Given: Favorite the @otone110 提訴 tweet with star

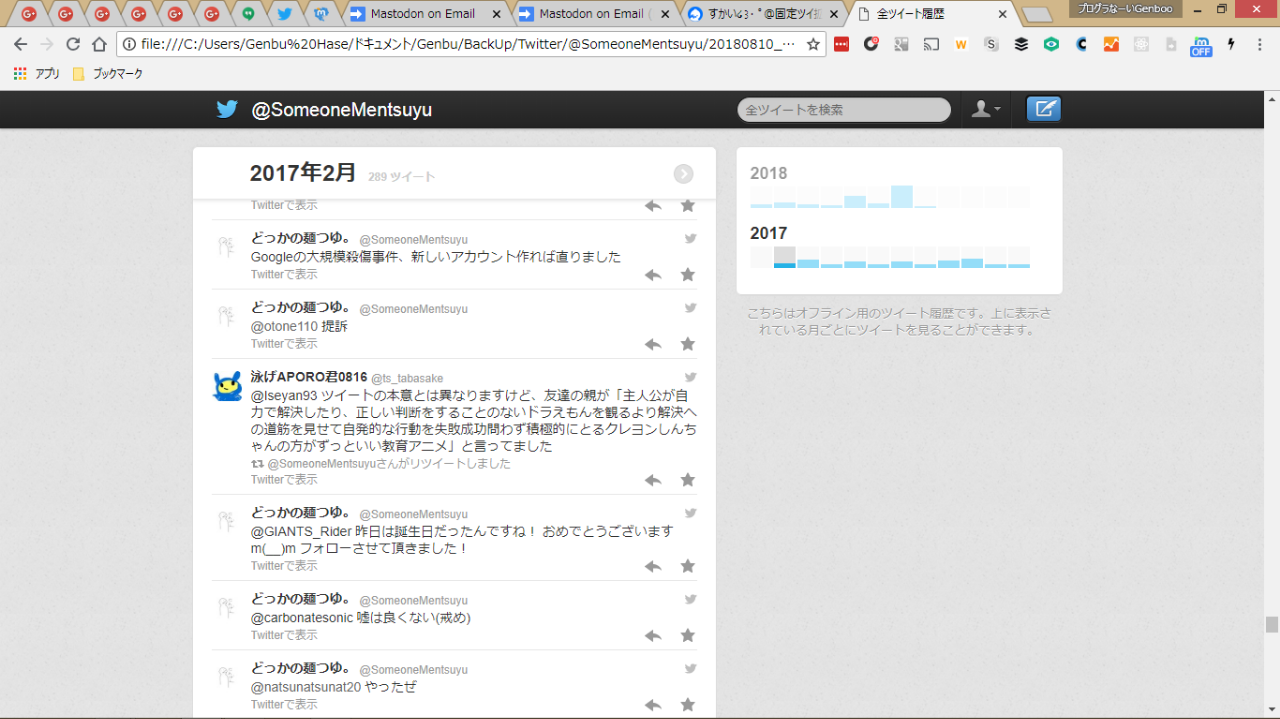Looking at the screenshot, I should pyautogui.click(x=688, y=344).
